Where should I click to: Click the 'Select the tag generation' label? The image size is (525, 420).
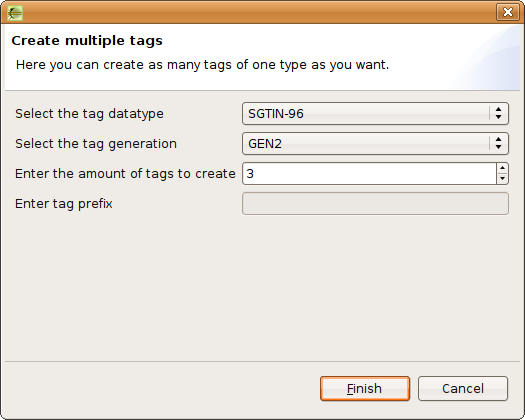(96, 144)
